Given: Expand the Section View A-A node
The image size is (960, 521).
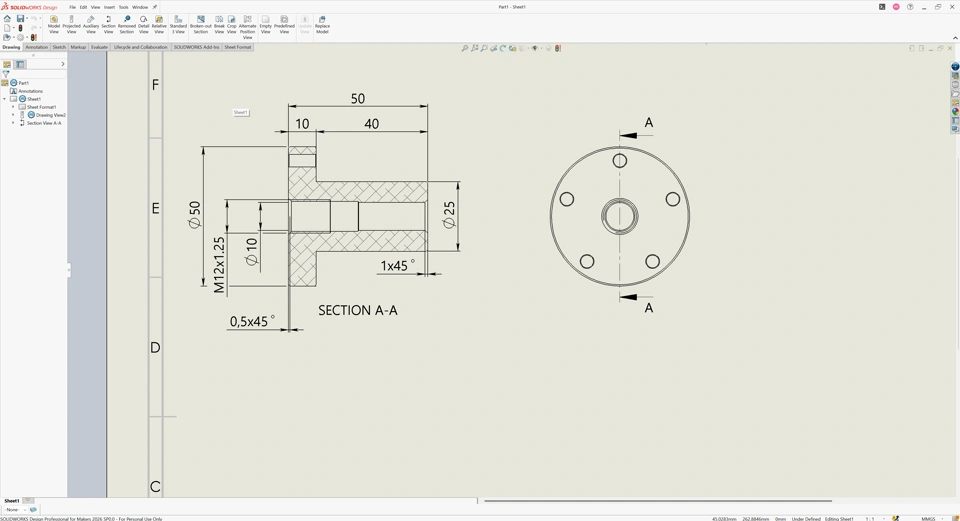Looking at the screenshot, I should [13, 123].
